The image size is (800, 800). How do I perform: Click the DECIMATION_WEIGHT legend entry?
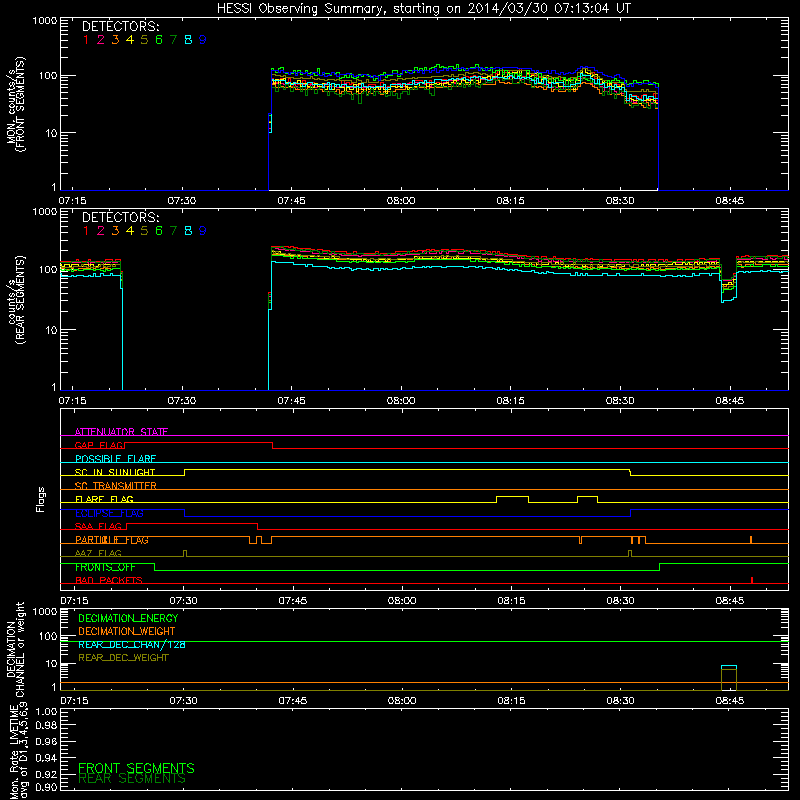tap(127, 632)
